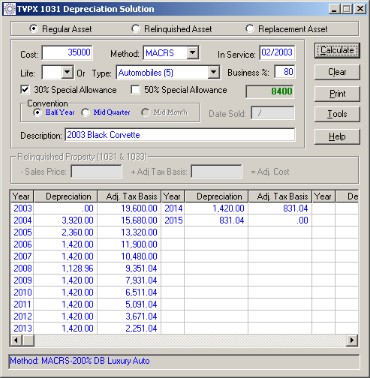The image size is (370, 378).
Task: Select the 2,251.04 tax basis cell
Action: click(x=129, y=329)
